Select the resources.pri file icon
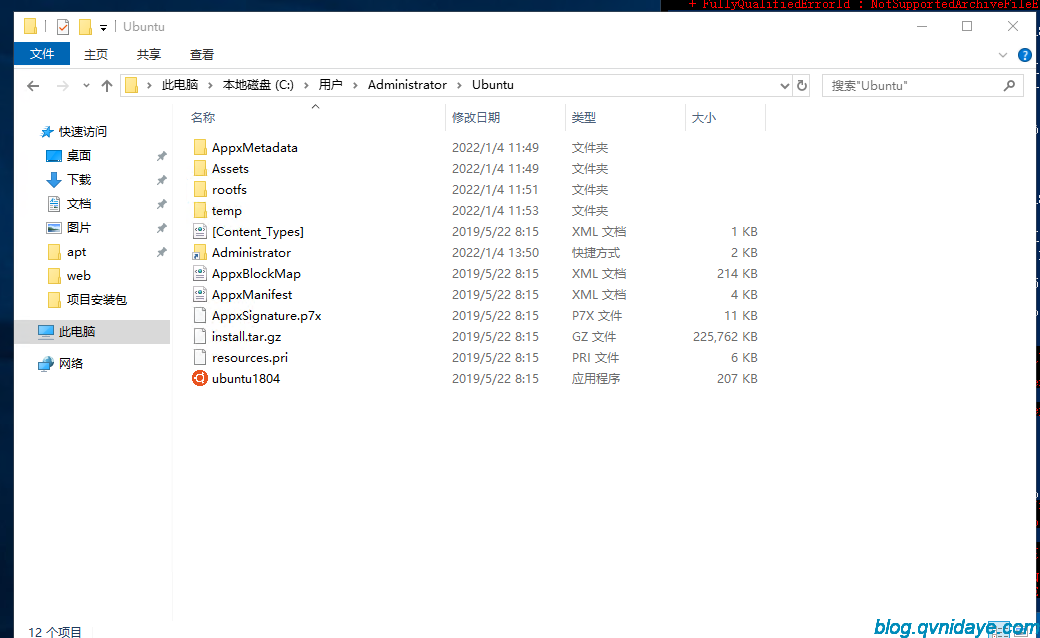Image resolution: width=1040 pixels, height=638 pixels. tap(200, 357)
